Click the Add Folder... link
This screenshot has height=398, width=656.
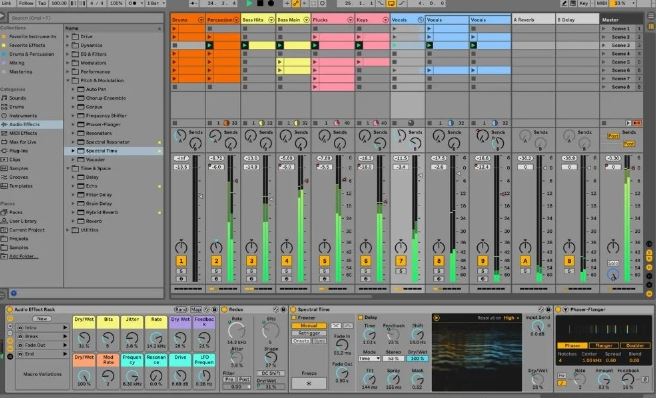click(23, 256)
